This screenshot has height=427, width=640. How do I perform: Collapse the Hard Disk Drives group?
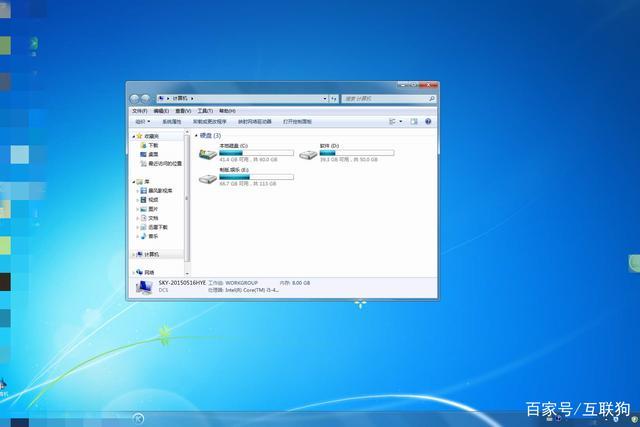pyautogui.click(x=196, y=134)
